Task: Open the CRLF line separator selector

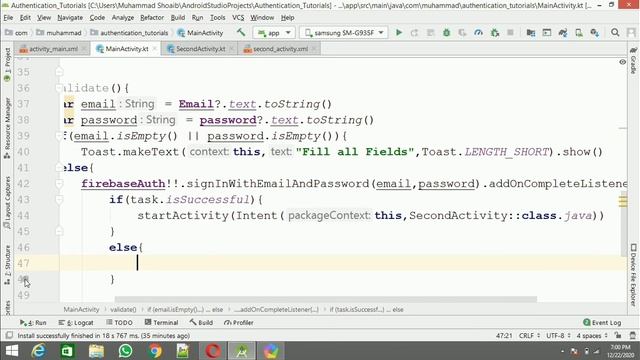Action: [529, 336]
